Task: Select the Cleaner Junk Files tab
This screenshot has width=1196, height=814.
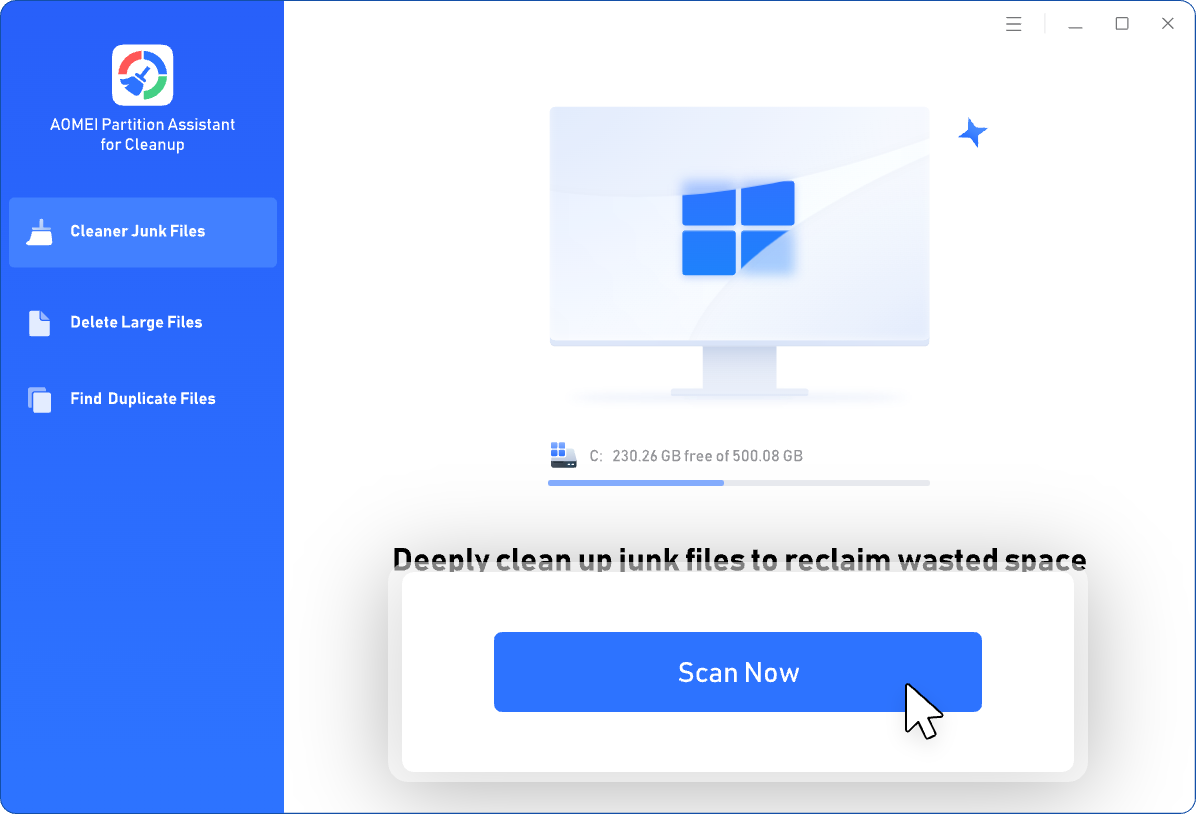Action: tap(143, 232)
